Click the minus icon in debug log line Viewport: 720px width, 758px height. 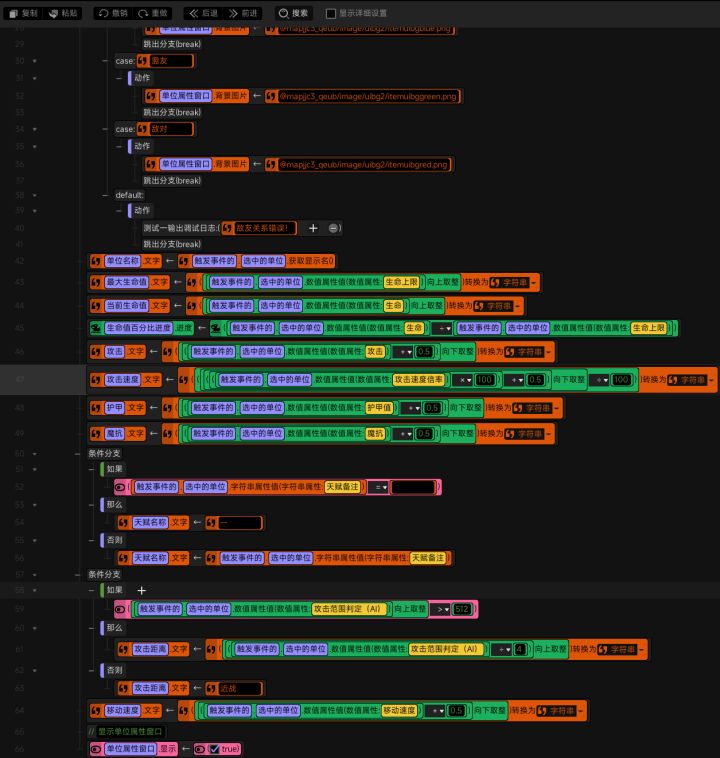click(333, 228)
